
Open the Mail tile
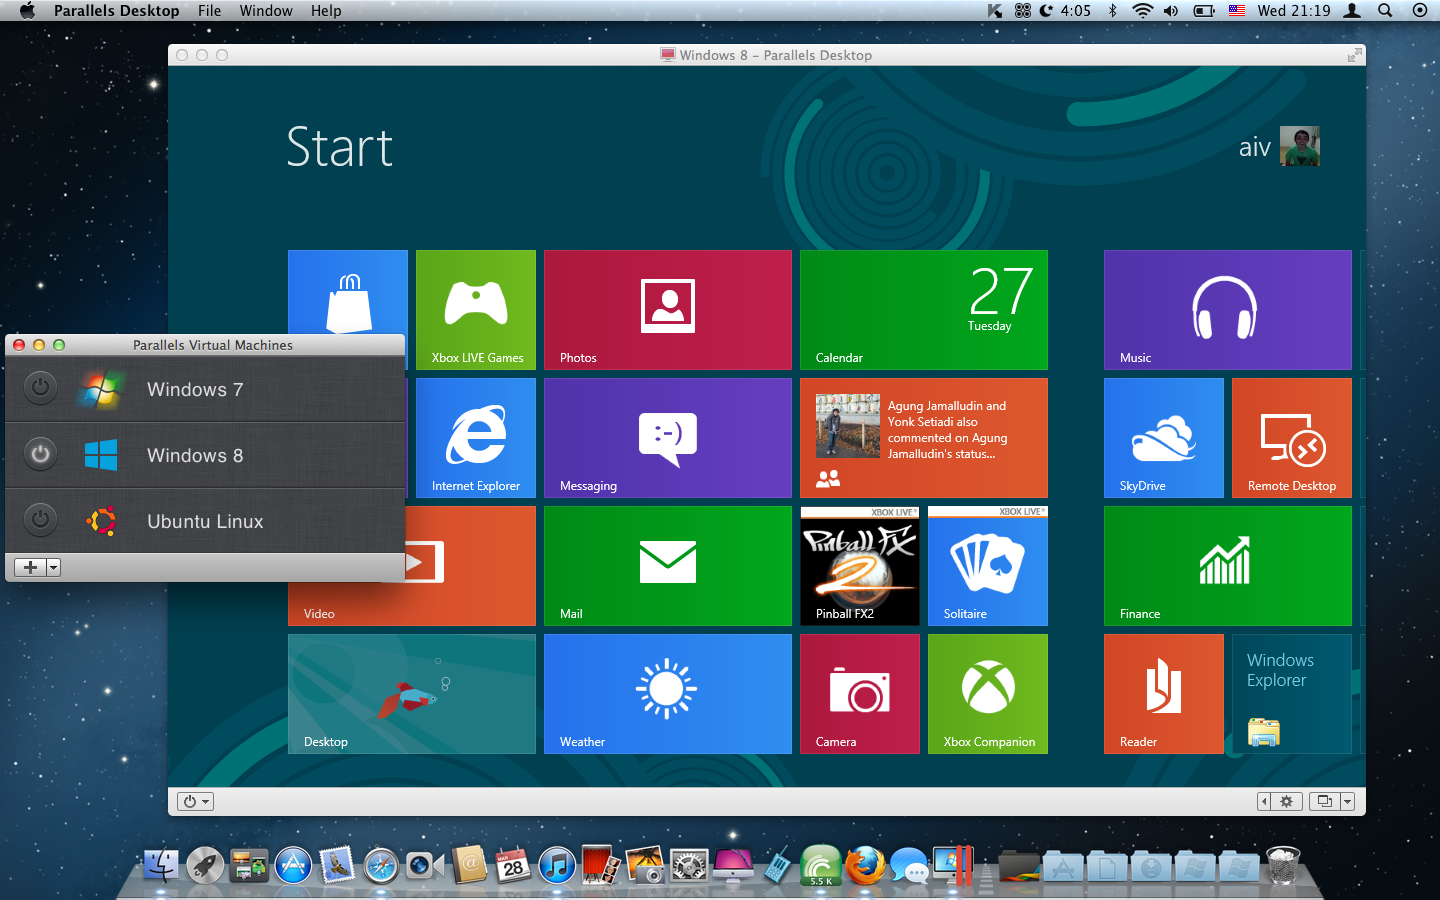pyautogui.click(x=668, y=566)
